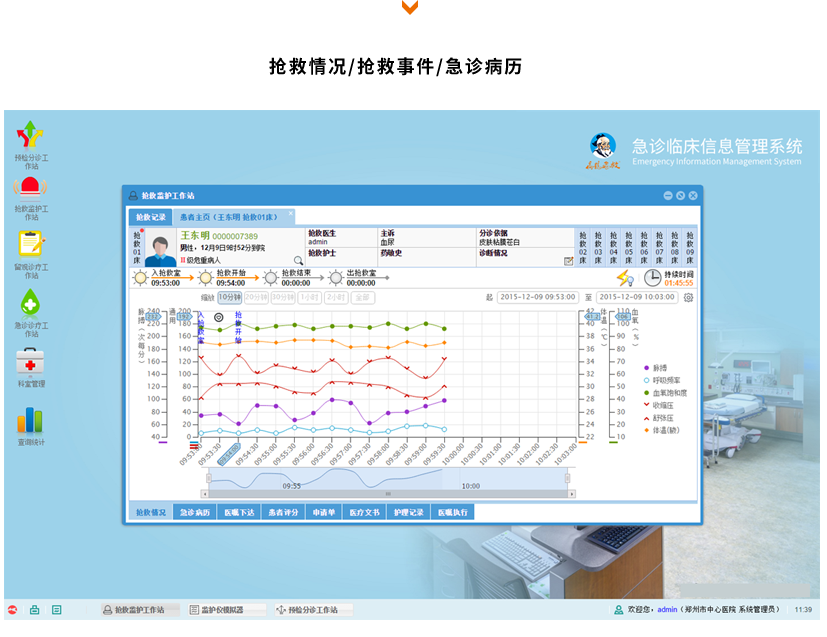Select the 10分钟 zoom range option
This screenshot has height=637, width=827.
[229, 297]
